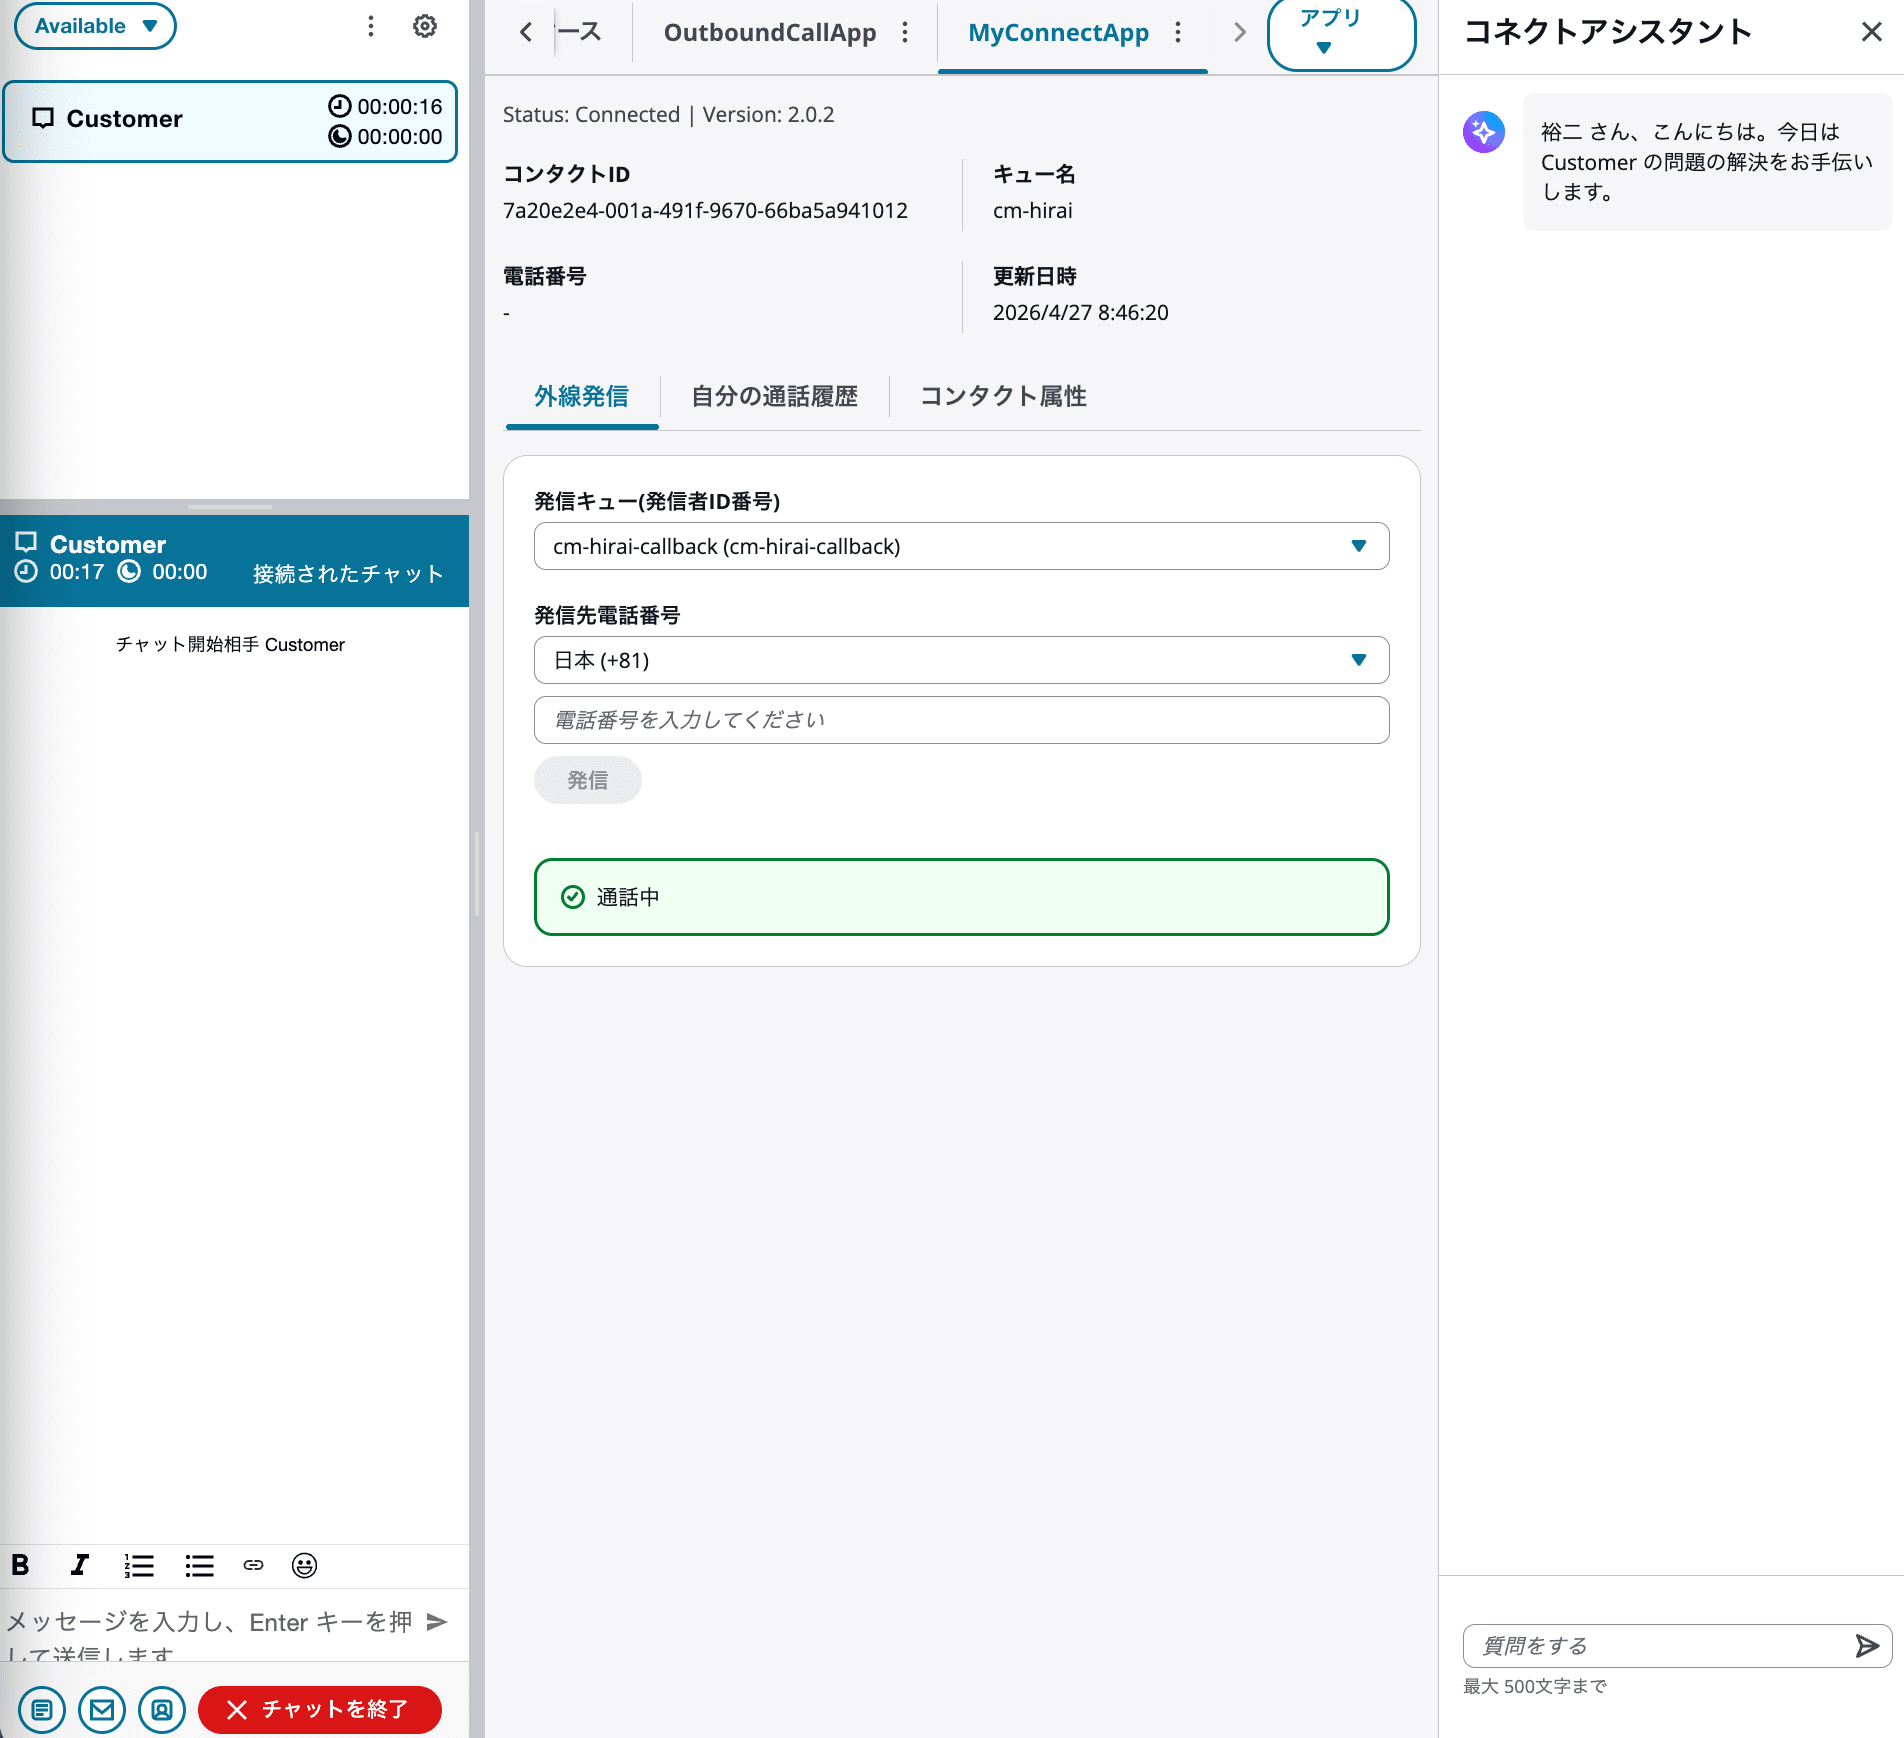Toggle italic formatting in chat composer

tap(79, 1565)
